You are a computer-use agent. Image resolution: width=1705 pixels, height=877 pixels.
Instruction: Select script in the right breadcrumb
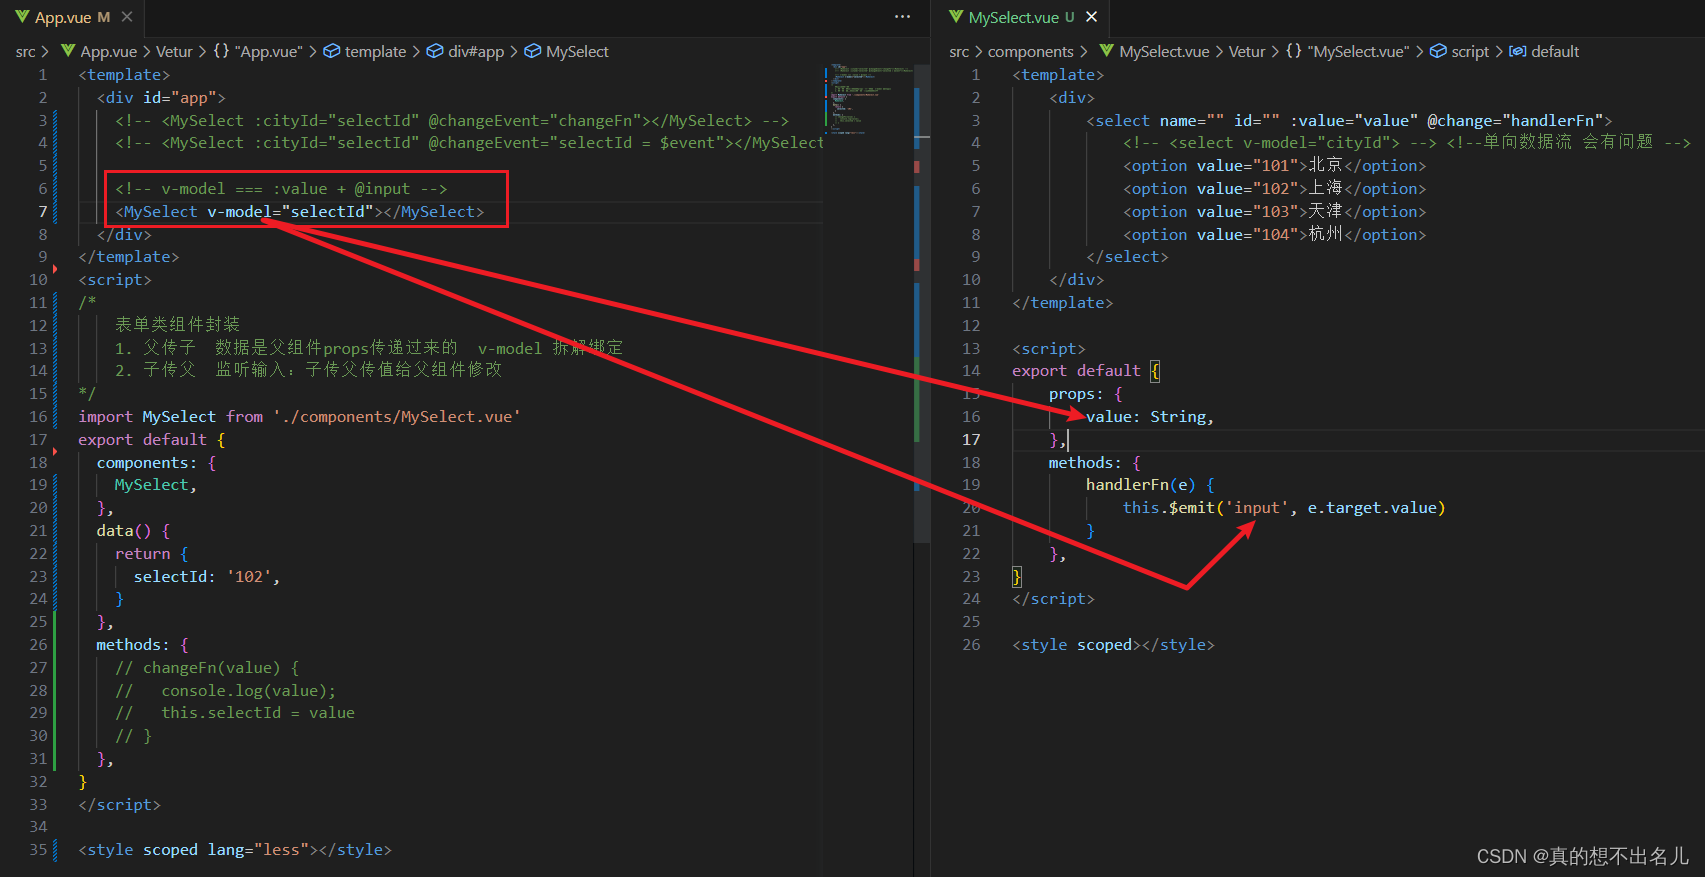1470,51
